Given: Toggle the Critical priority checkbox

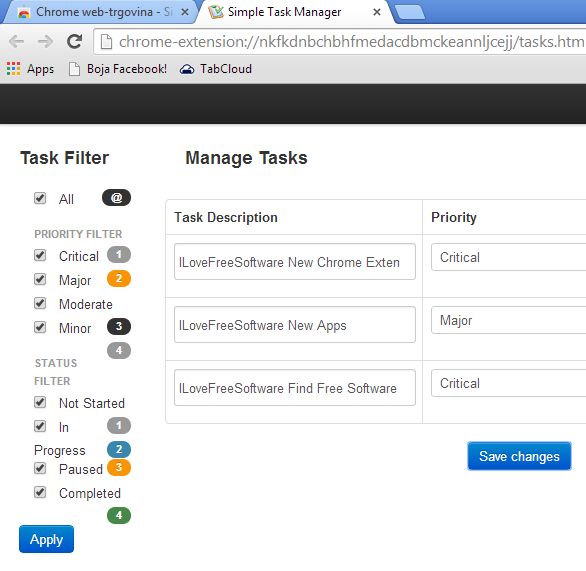Looking at the screenshot, I should click(x=40, y=255).
